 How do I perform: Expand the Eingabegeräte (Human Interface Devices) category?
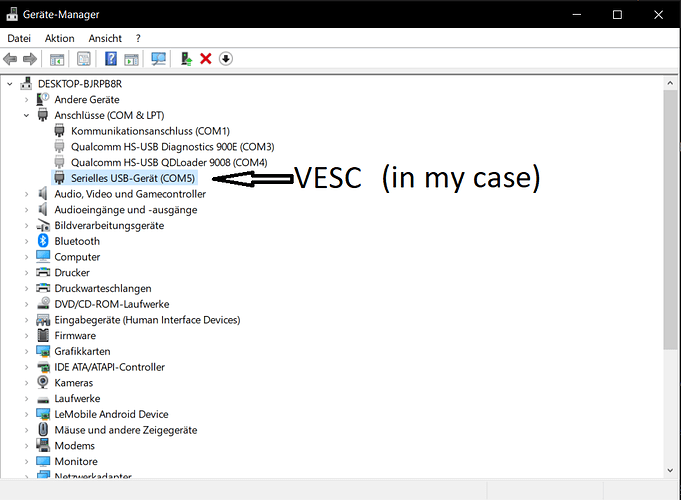pos(26,320)
